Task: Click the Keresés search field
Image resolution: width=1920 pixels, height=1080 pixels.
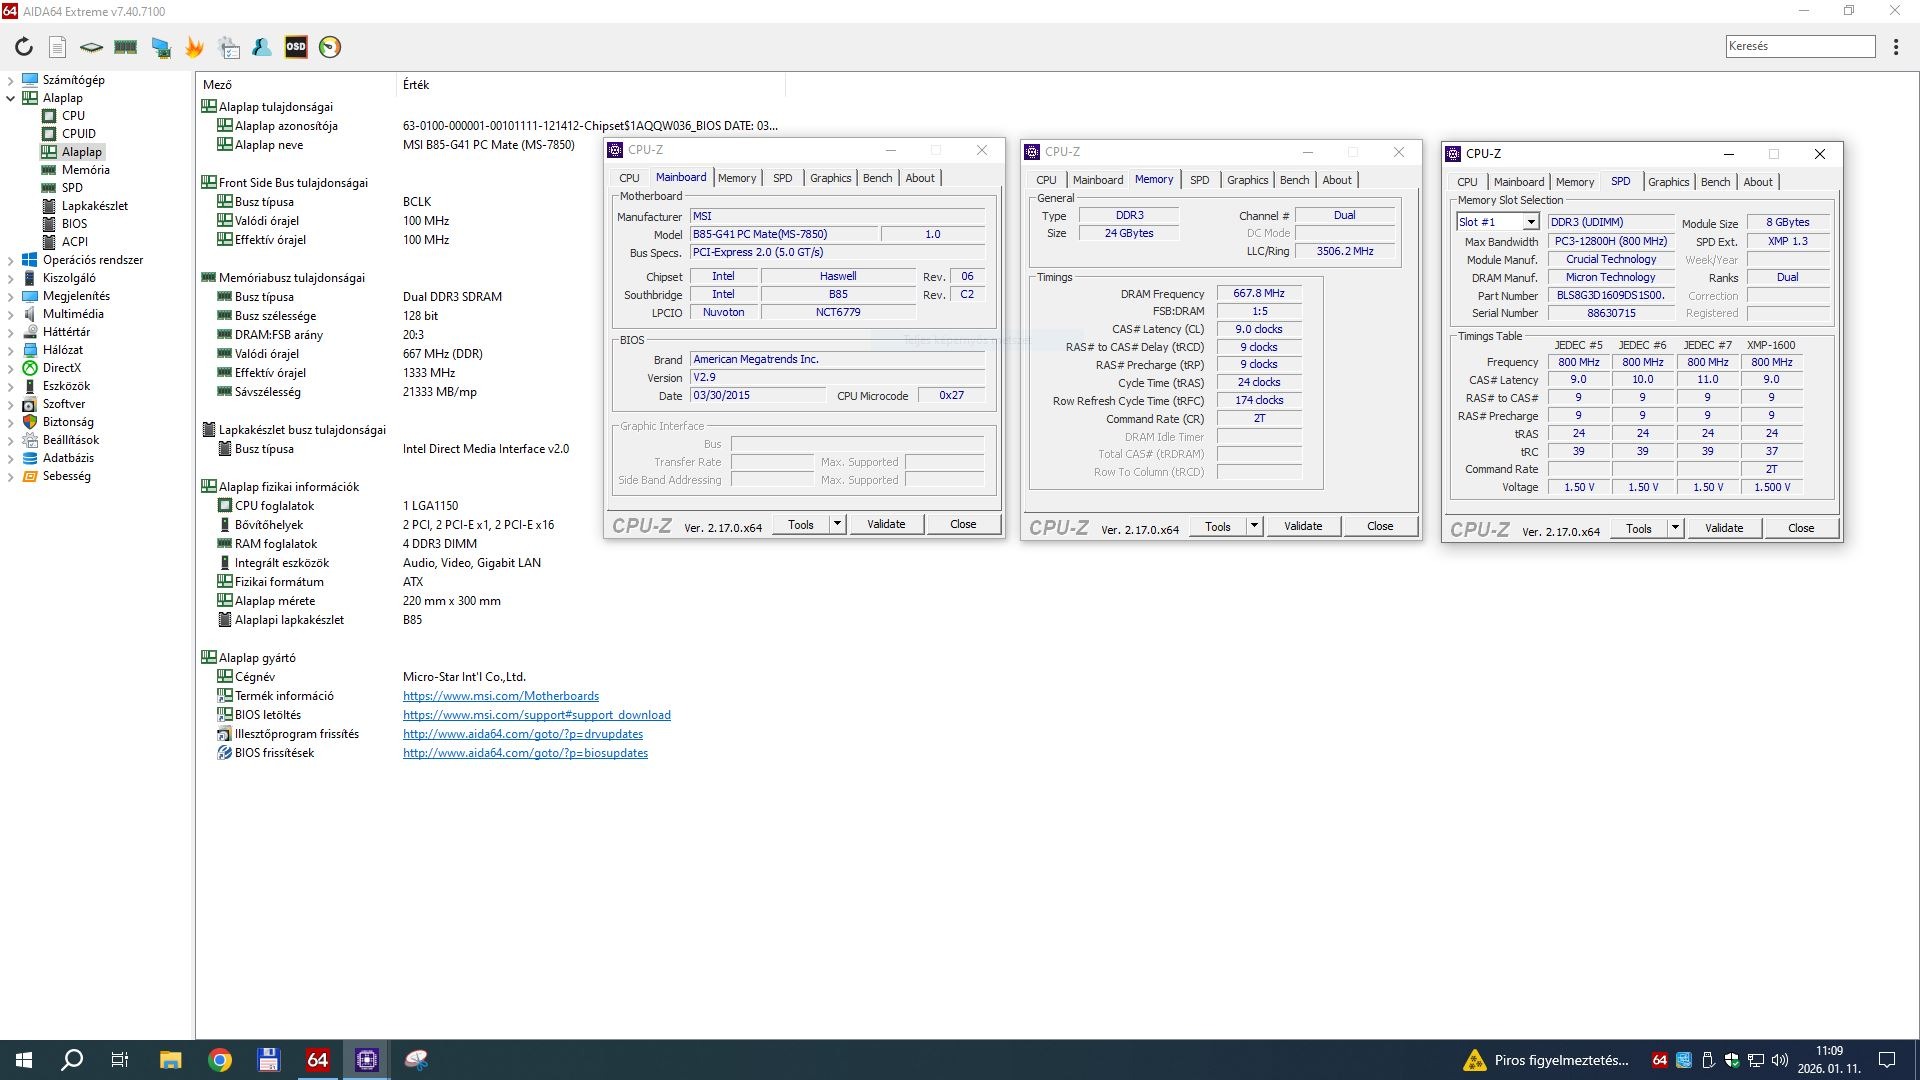Action: point(1800,46)
